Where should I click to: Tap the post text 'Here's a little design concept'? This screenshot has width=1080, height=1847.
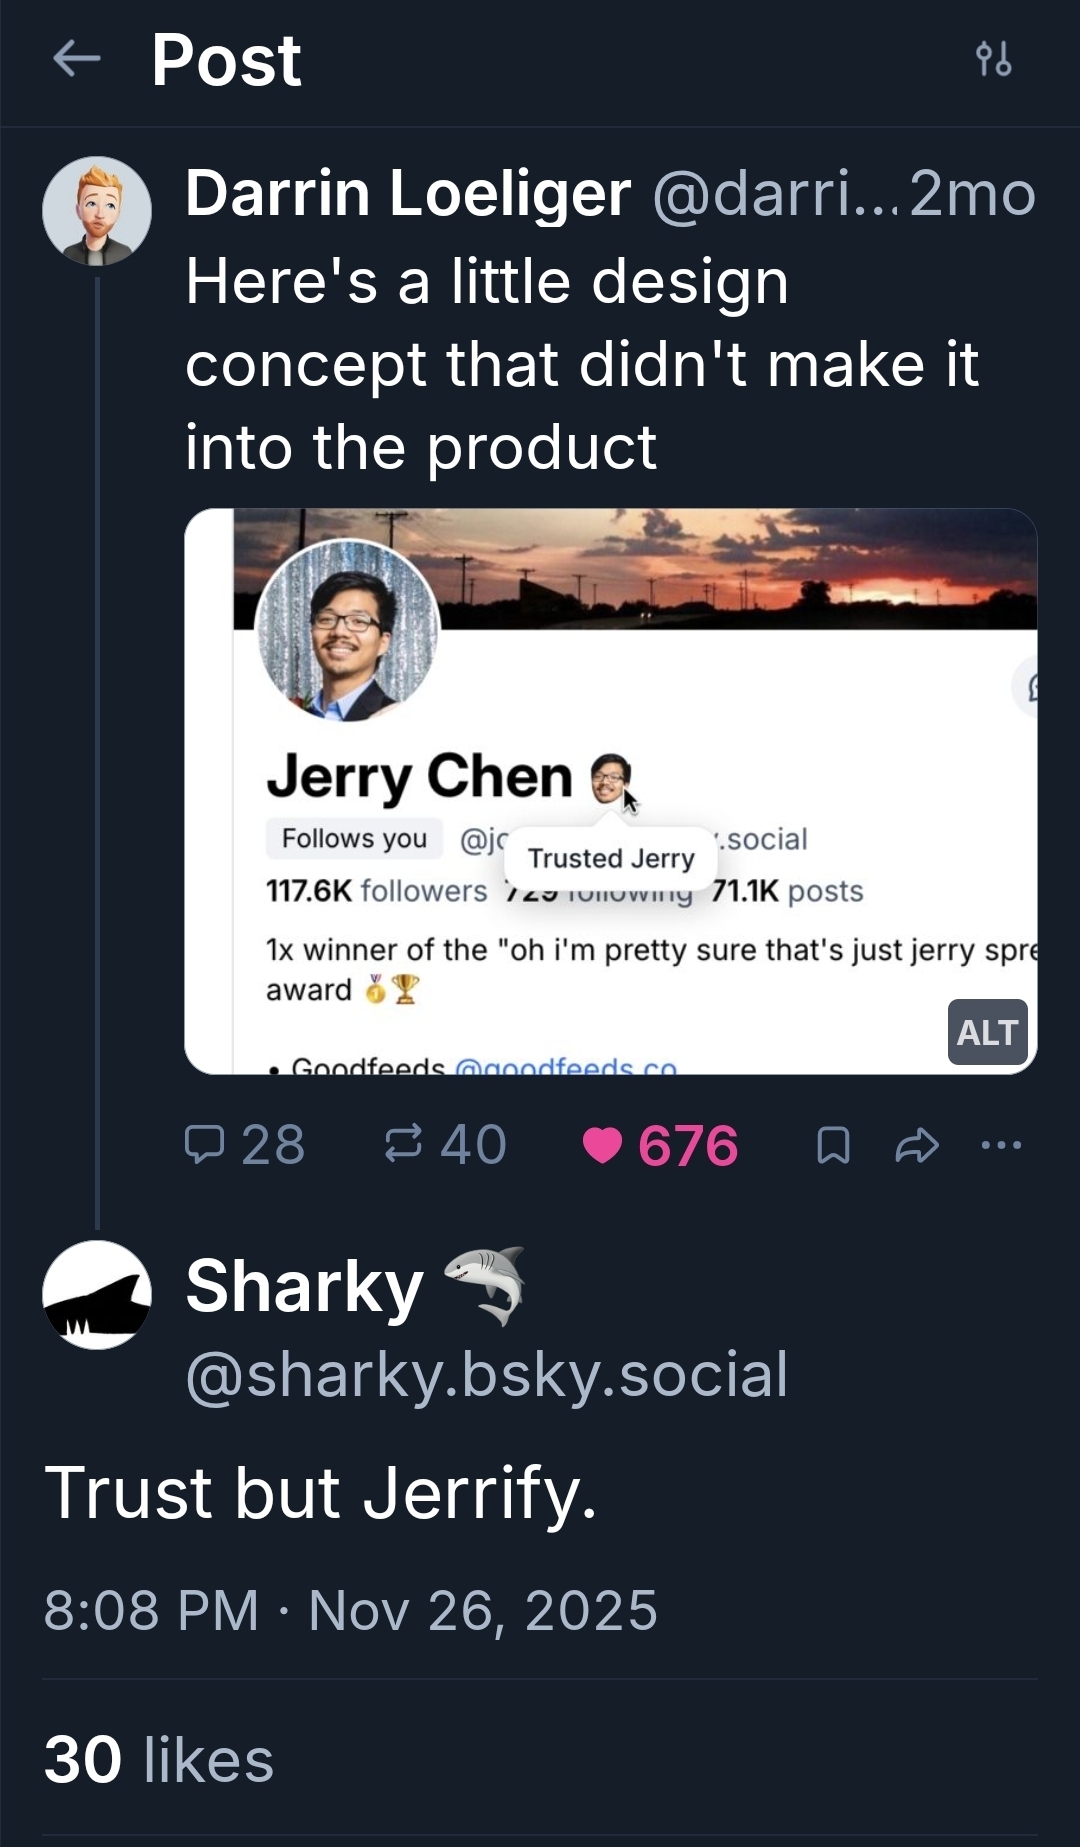[x=580, y=363]
